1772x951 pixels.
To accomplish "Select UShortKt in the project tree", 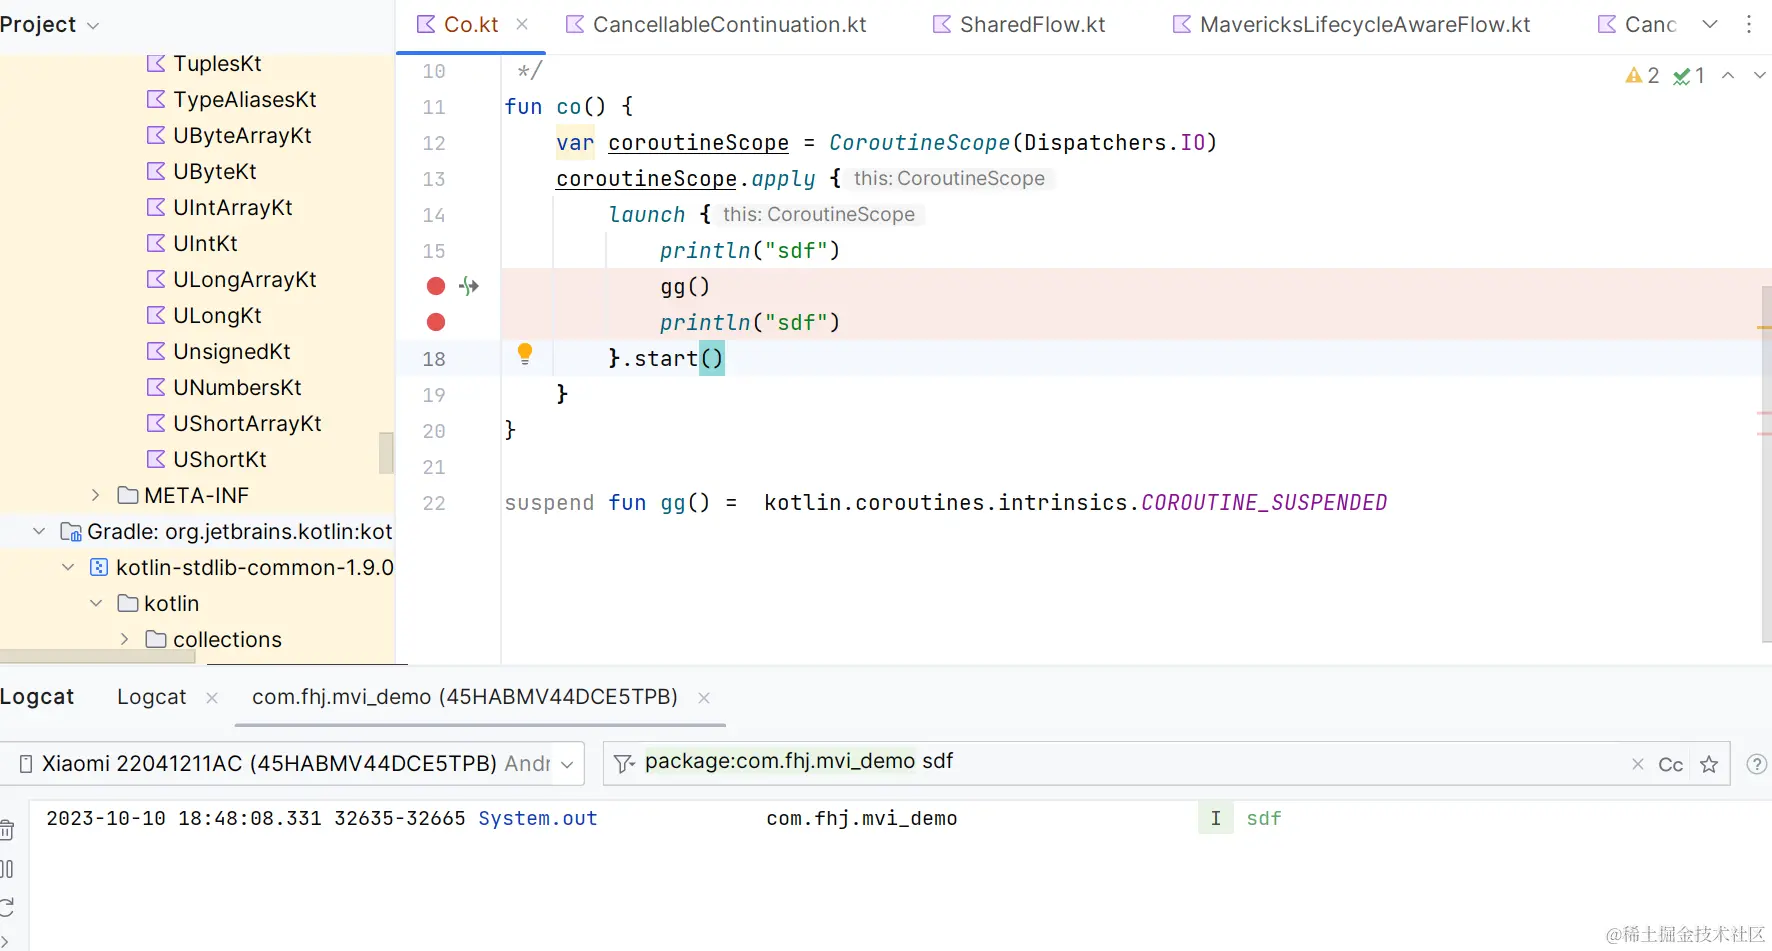I will coord(220,460).
